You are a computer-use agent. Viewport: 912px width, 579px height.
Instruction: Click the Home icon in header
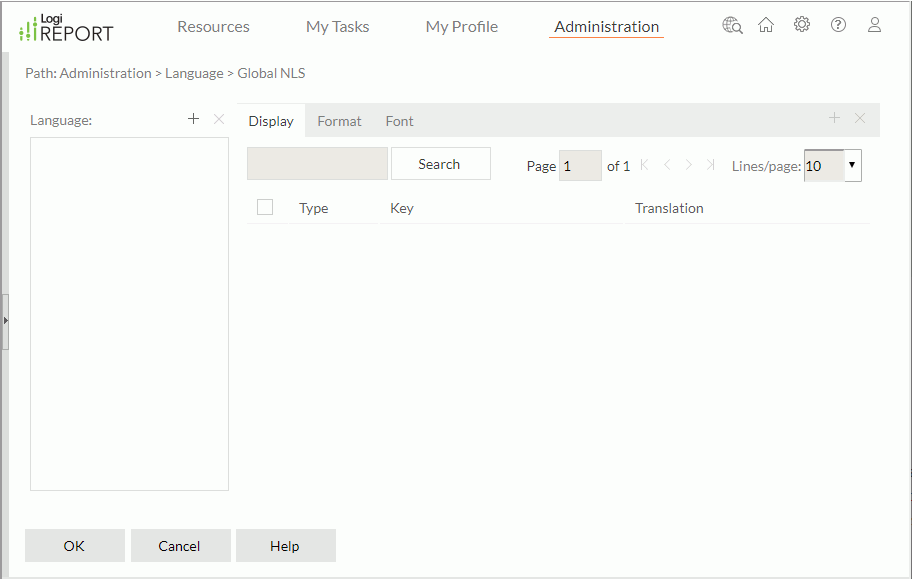pos(766,24)
